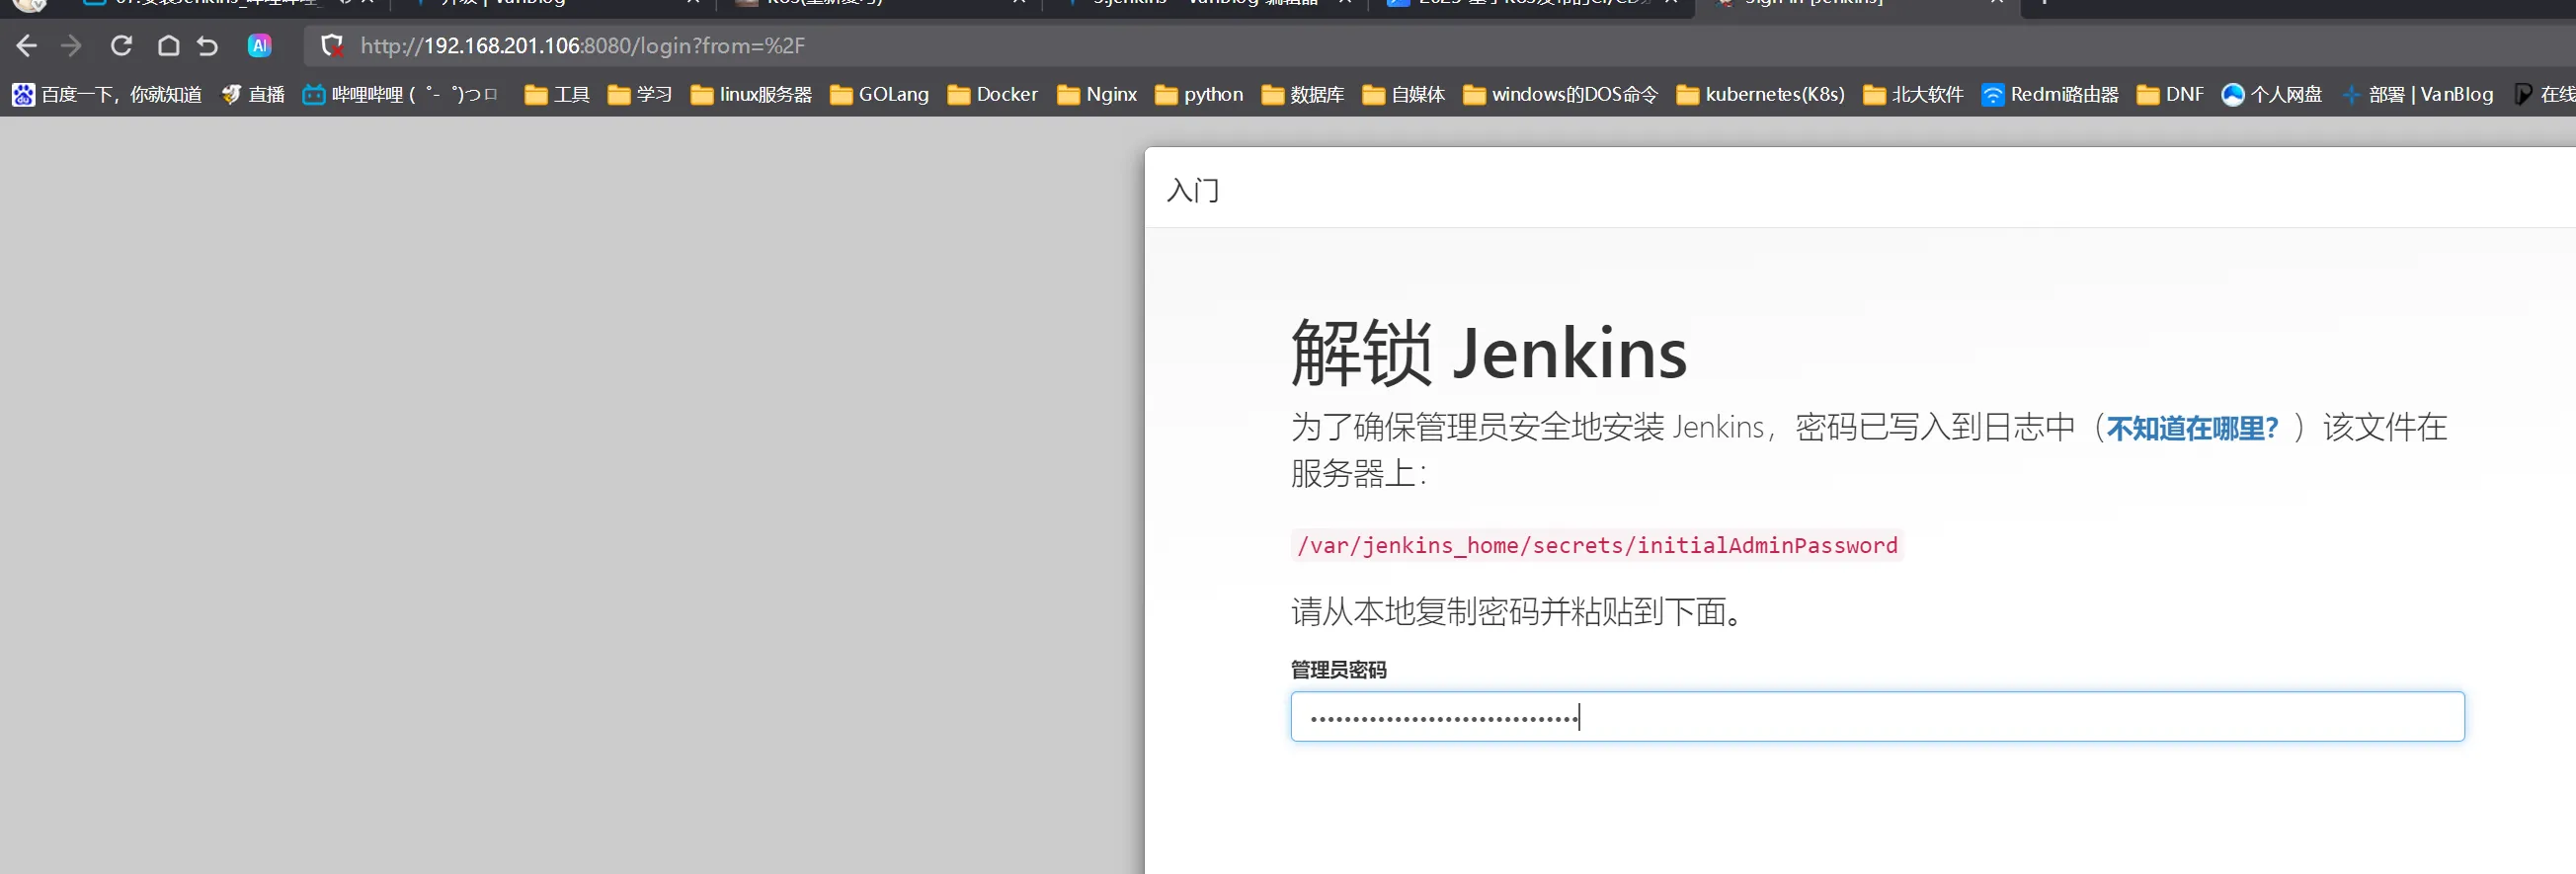The width and height of the screenshot is (2576, 874).
Task: Open the 部署 | VanBlog bookmark
Action: click(x=2418, y=95)
